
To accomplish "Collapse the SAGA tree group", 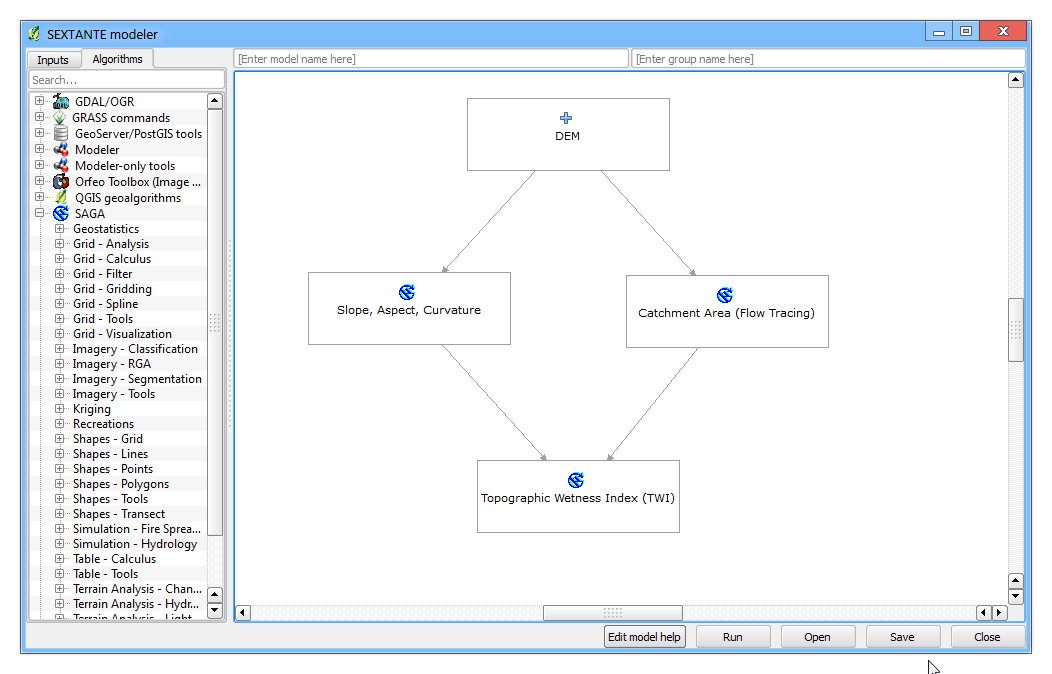I will (x=40, y=213).
